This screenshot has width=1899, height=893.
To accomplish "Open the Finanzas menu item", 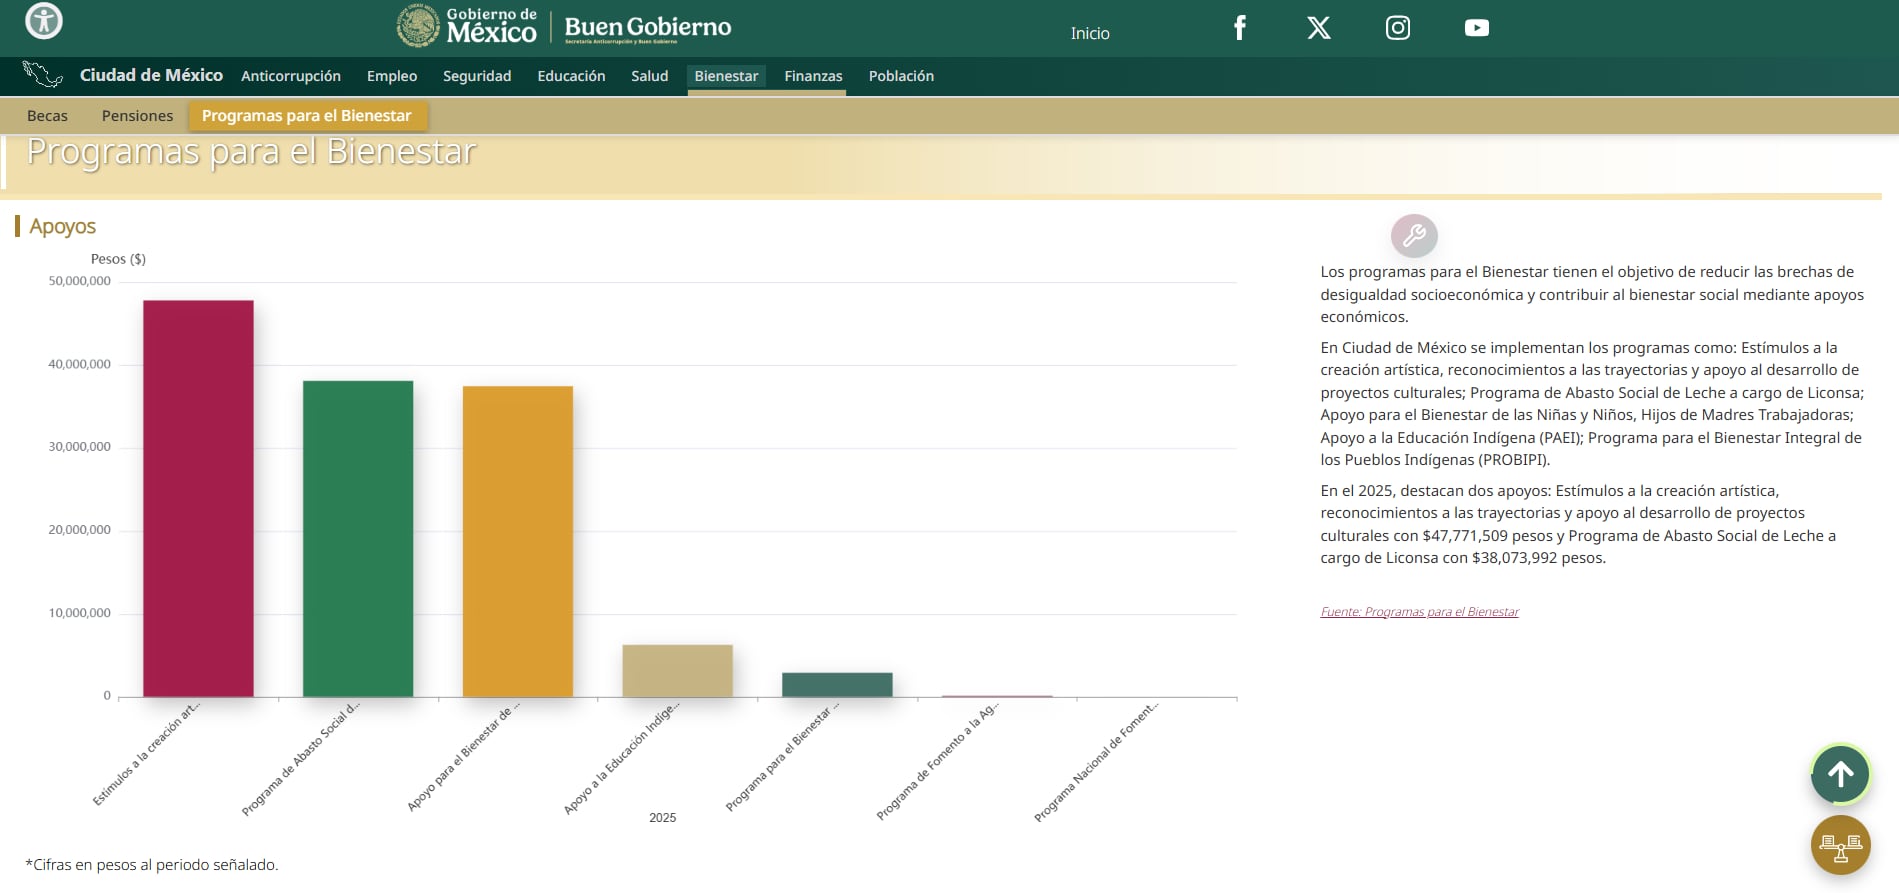I will (x=813, y=76).
